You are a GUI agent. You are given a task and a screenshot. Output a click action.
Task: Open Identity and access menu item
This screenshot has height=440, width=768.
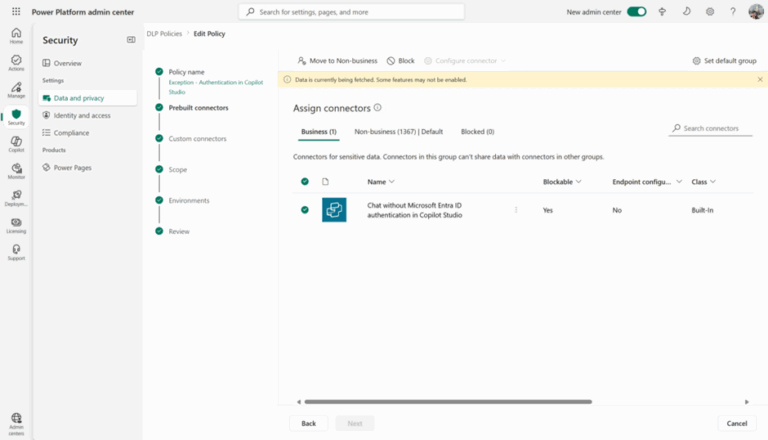(88, 115)
